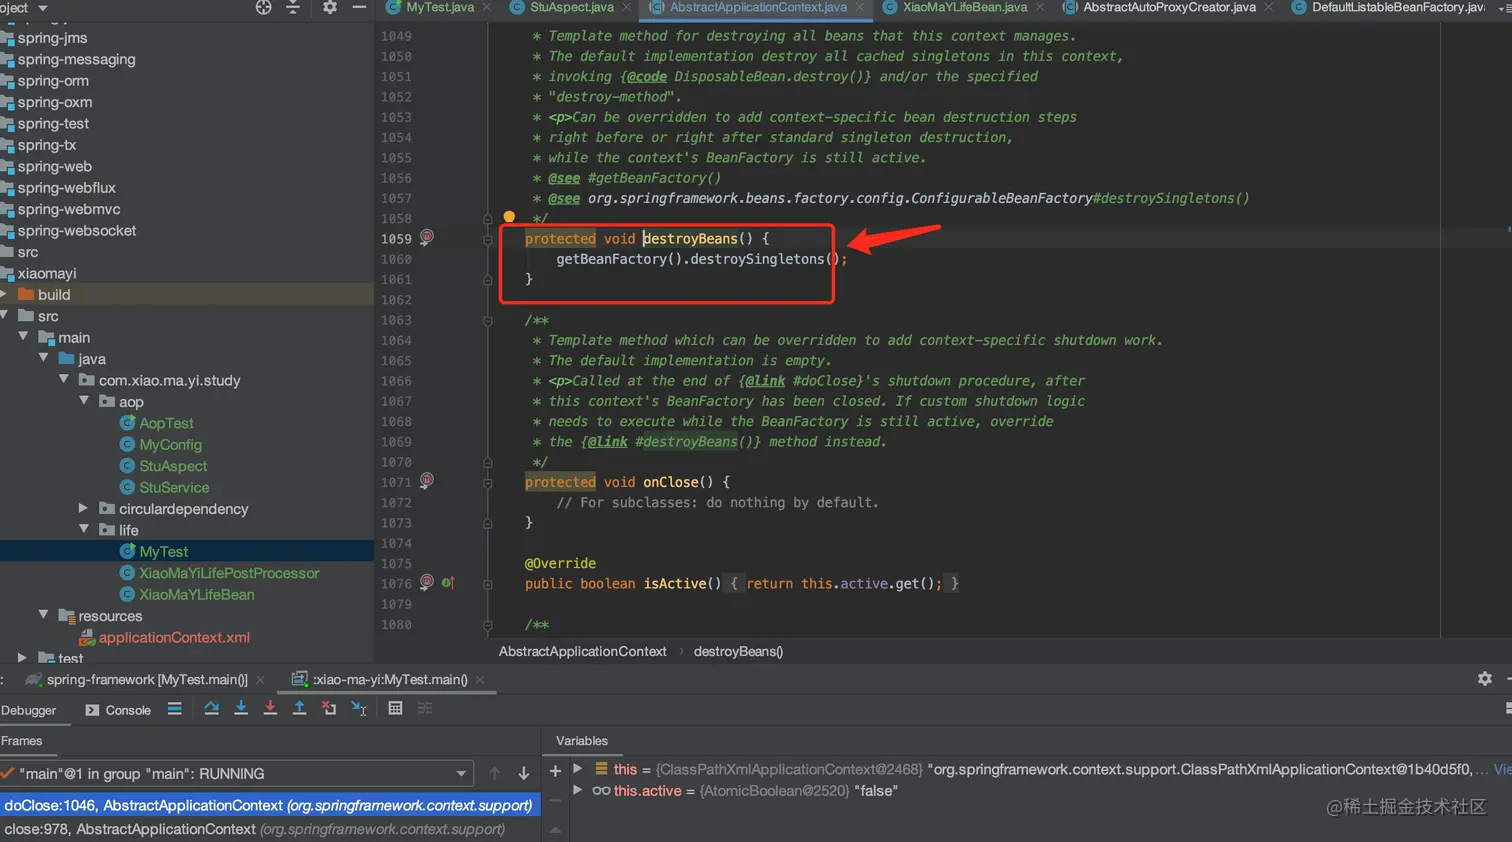Click destroyBeans() breadcrumb
Viewport: 1512px width, 842px height.
(738, 651)
